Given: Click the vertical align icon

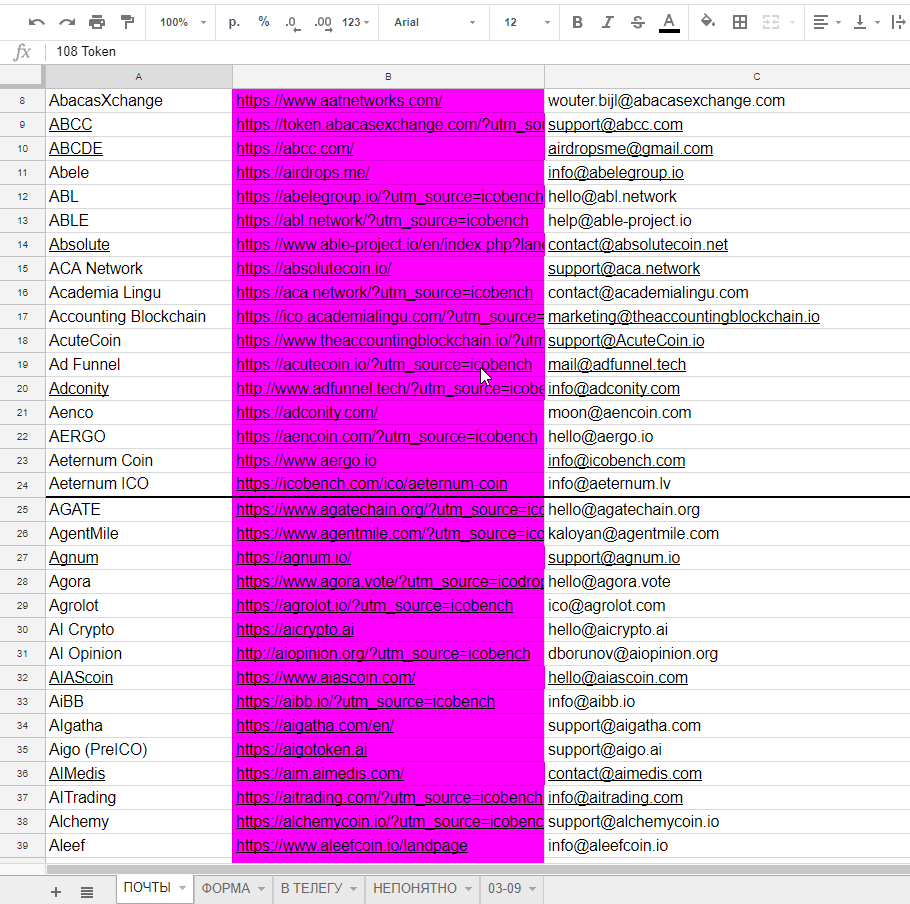Looking at the screenshot, I should pos(860,22).
